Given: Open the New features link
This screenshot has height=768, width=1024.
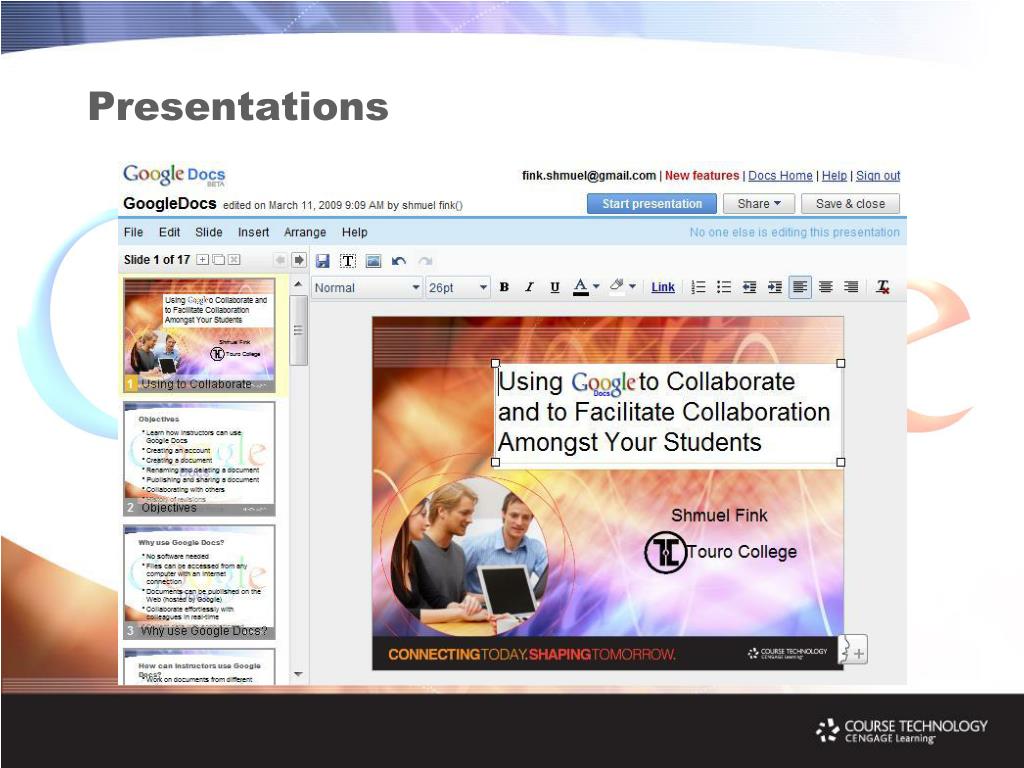Looking at the screenshot, I should click(x=702, y=175).
